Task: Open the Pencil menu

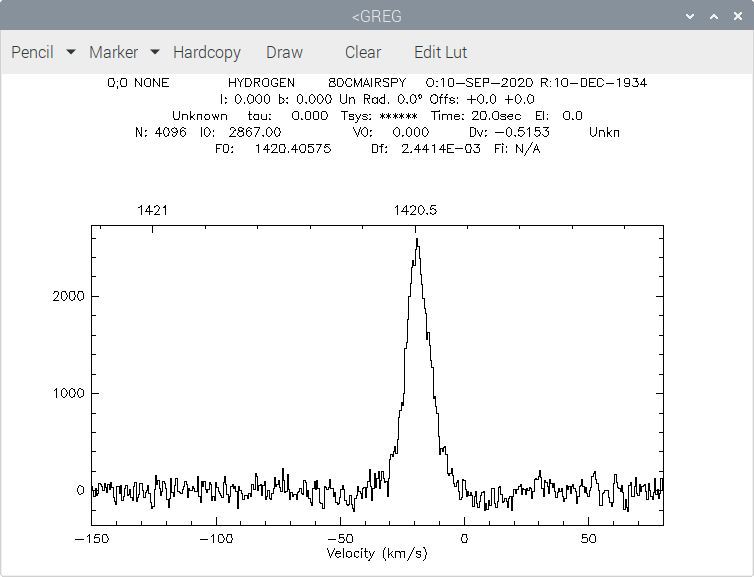Action: tap(32, 52)
